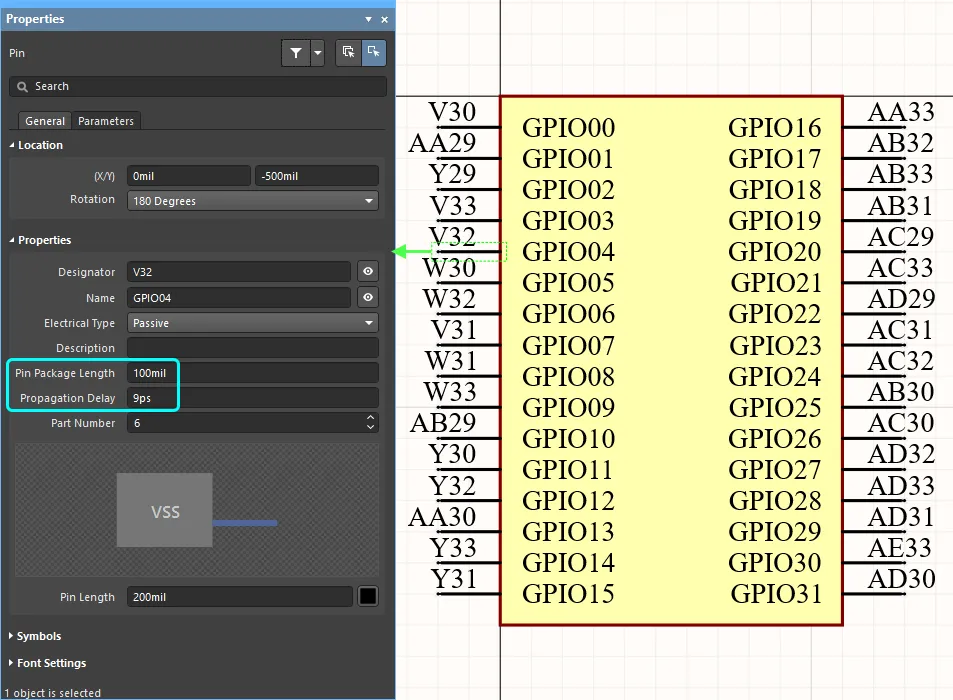Click the GPIO31 pin name
The image size is (953, 700).
pyautogui.click(x=776, y=594)
